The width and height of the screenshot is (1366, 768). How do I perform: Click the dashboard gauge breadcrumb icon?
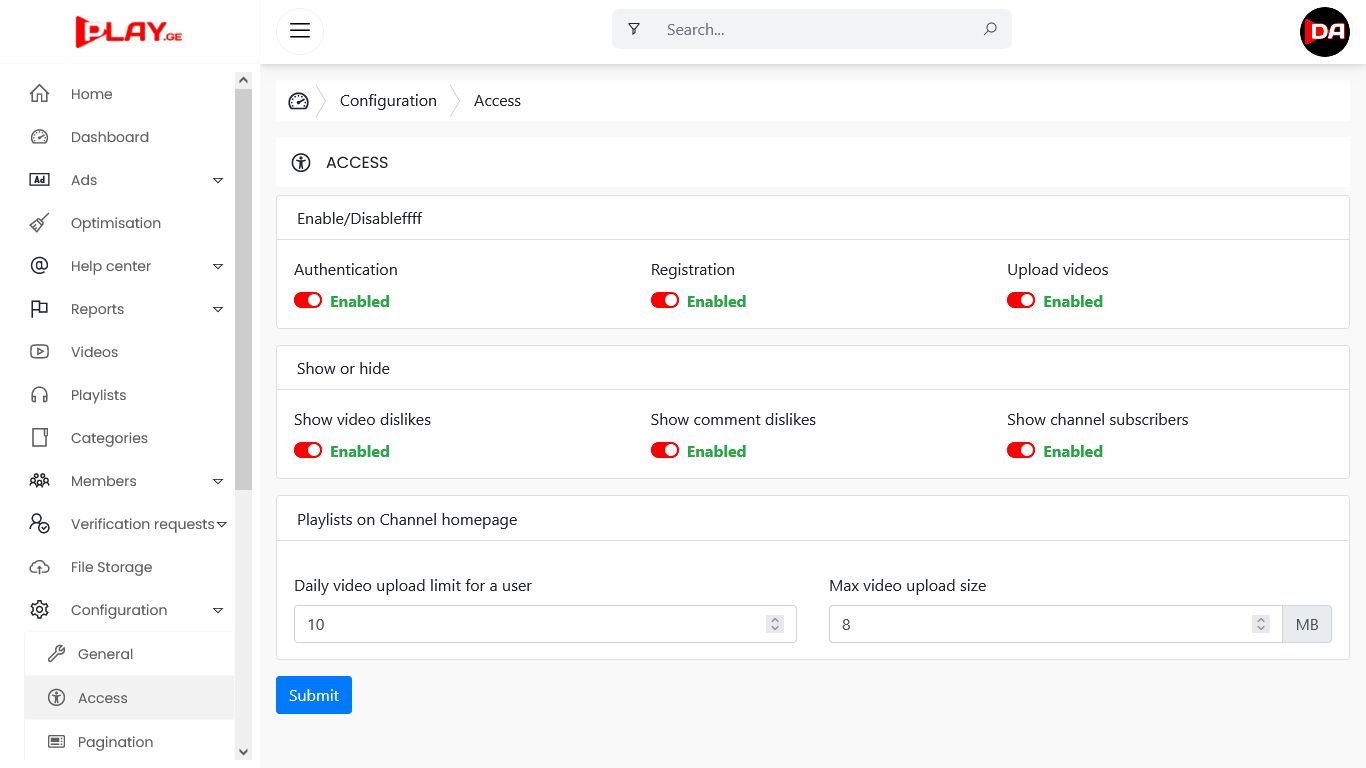point(298,101)
